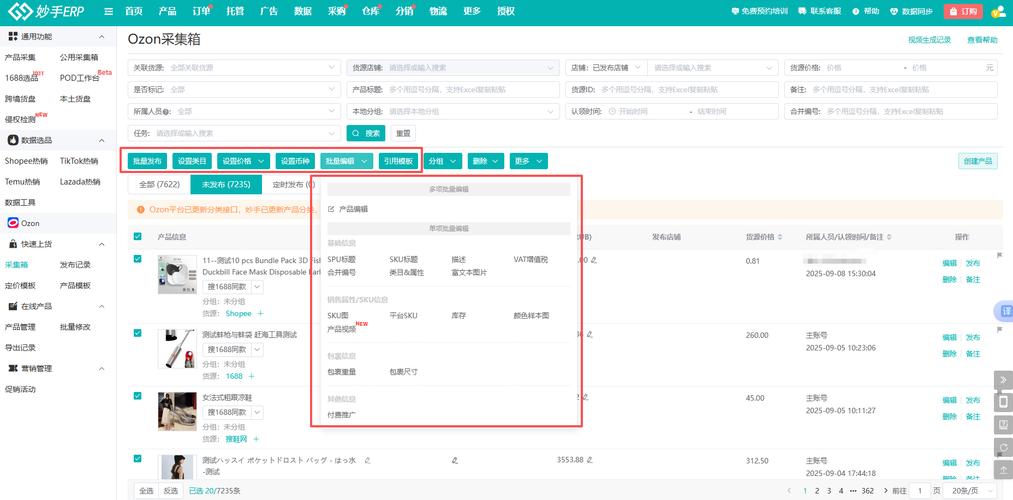Screen dimensions: 1013x500
Task: Open 免费预约培训 training link
Action: (x=759, y=12)
